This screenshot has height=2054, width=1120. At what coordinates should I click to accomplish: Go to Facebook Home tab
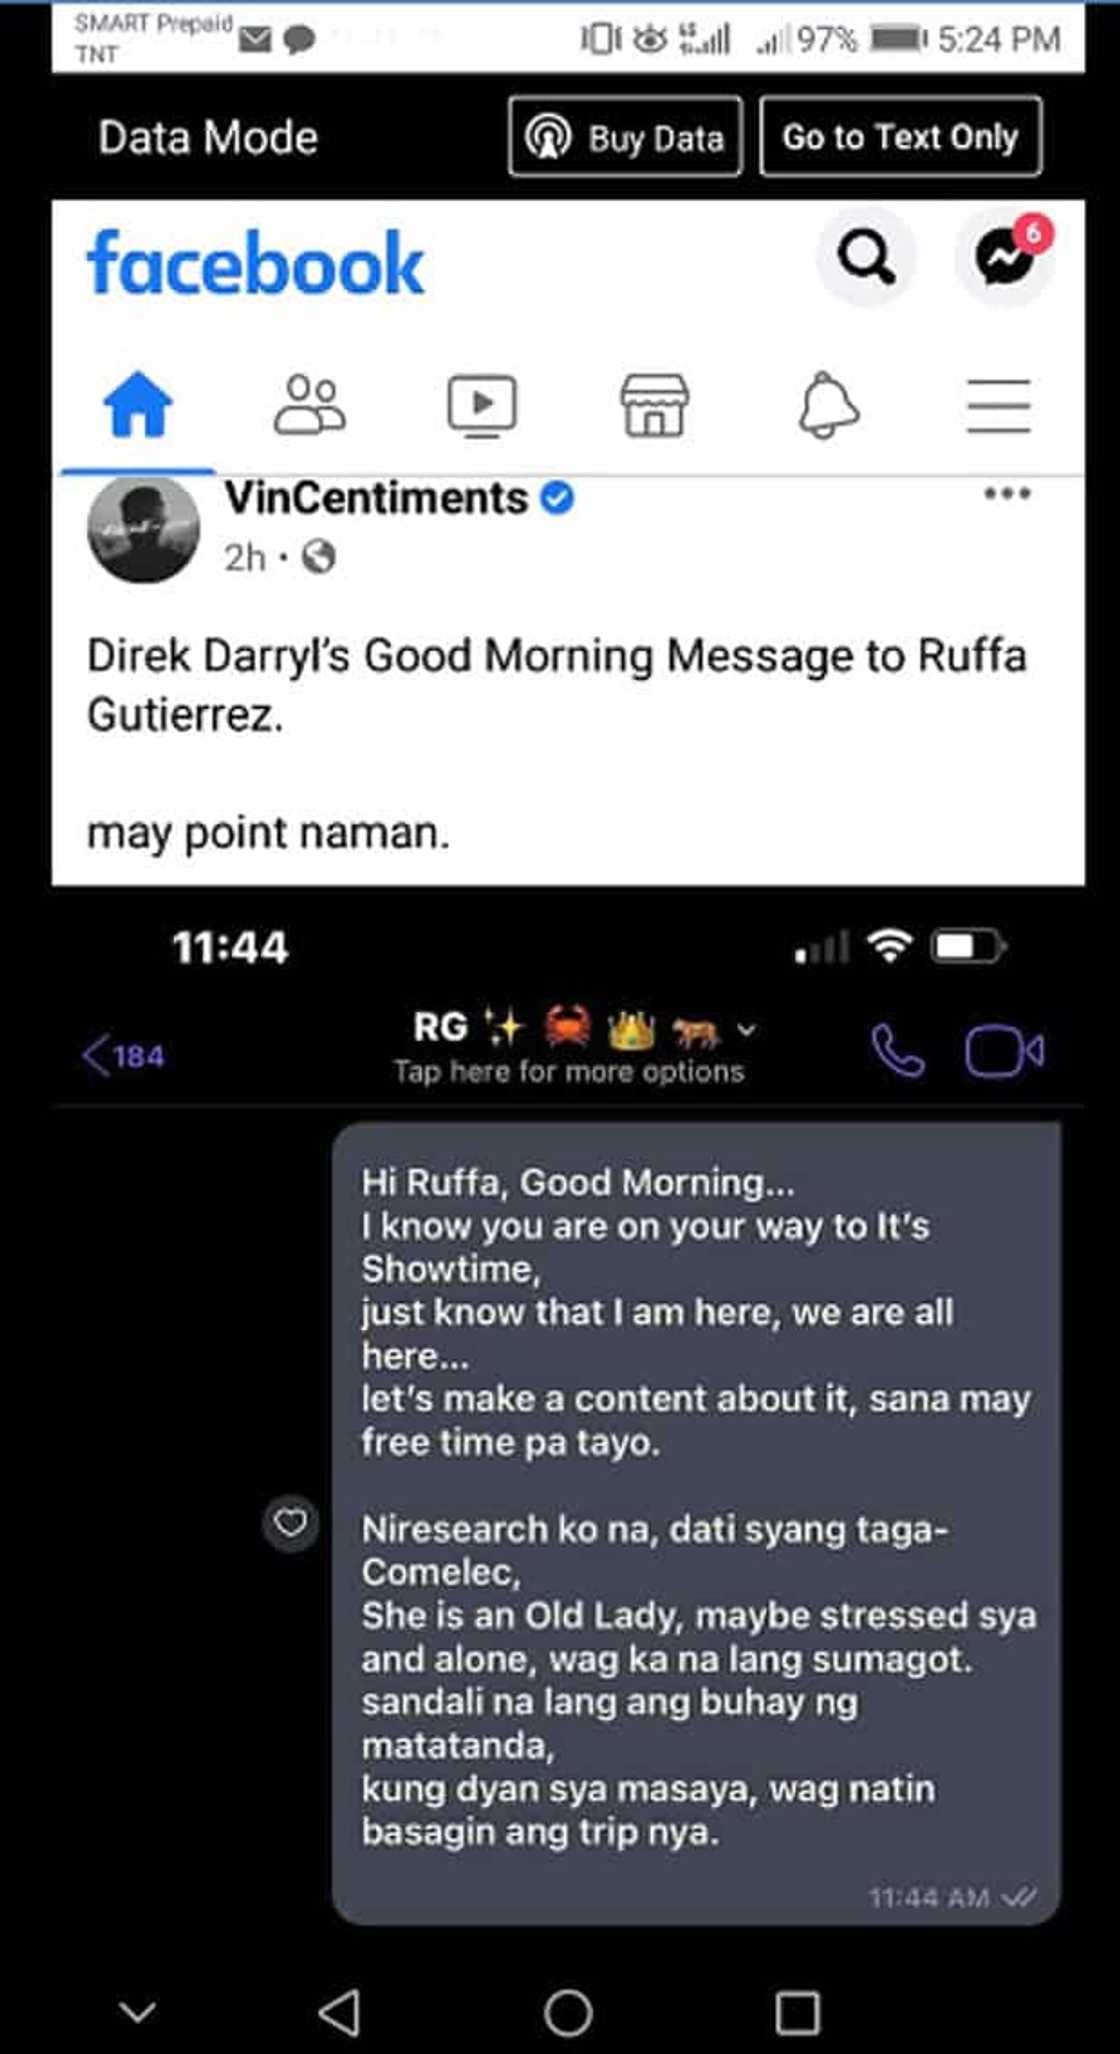pos(138,404)
